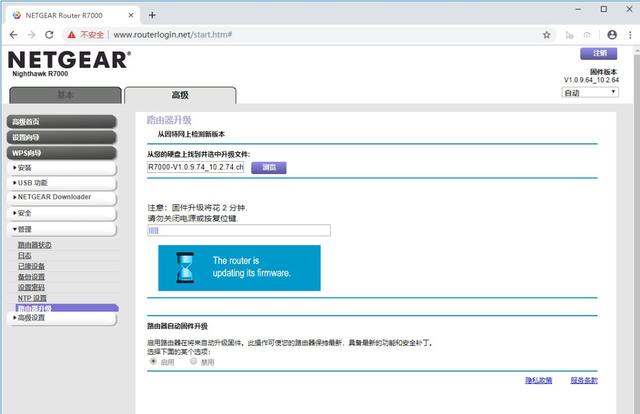Screen dimensions: 640x414
Task: Select the disable auto-upgrade radio button
Action: 193,361
